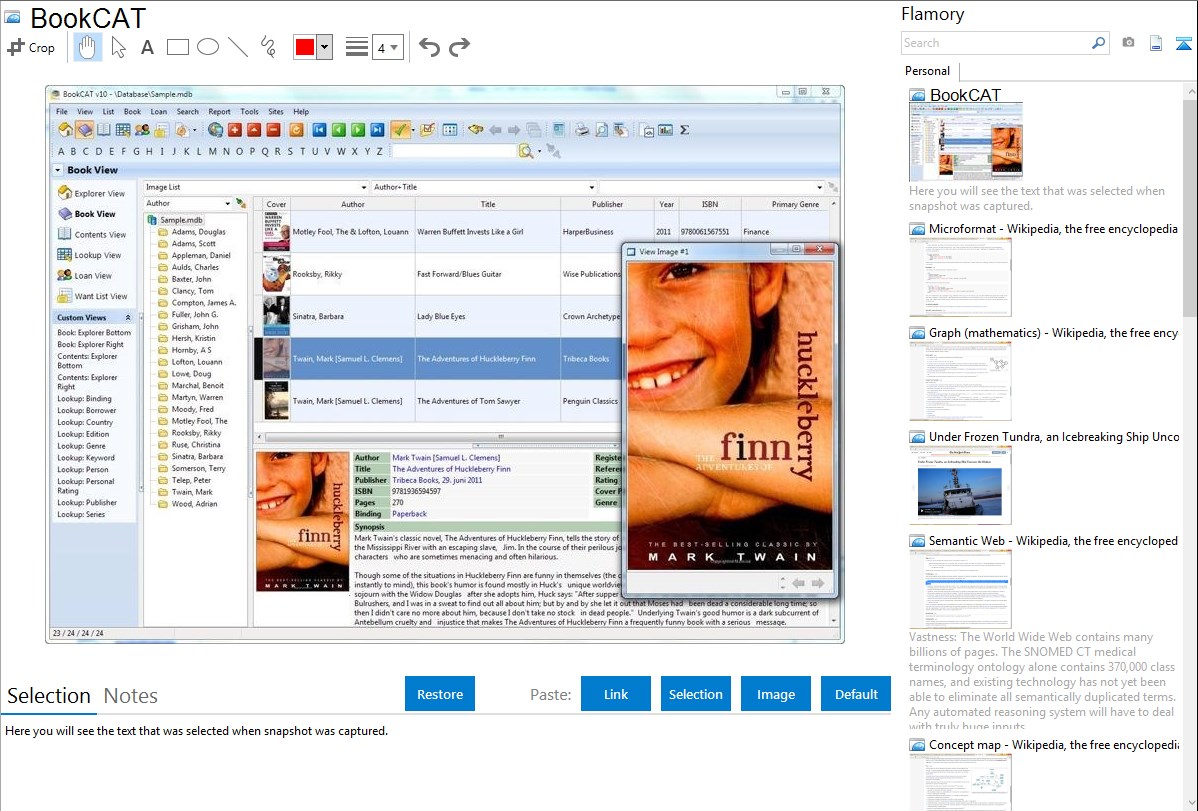Click the snapshot list vertical scrollbar
This screenshot has height=811, width=1198.
point(1190,206)
